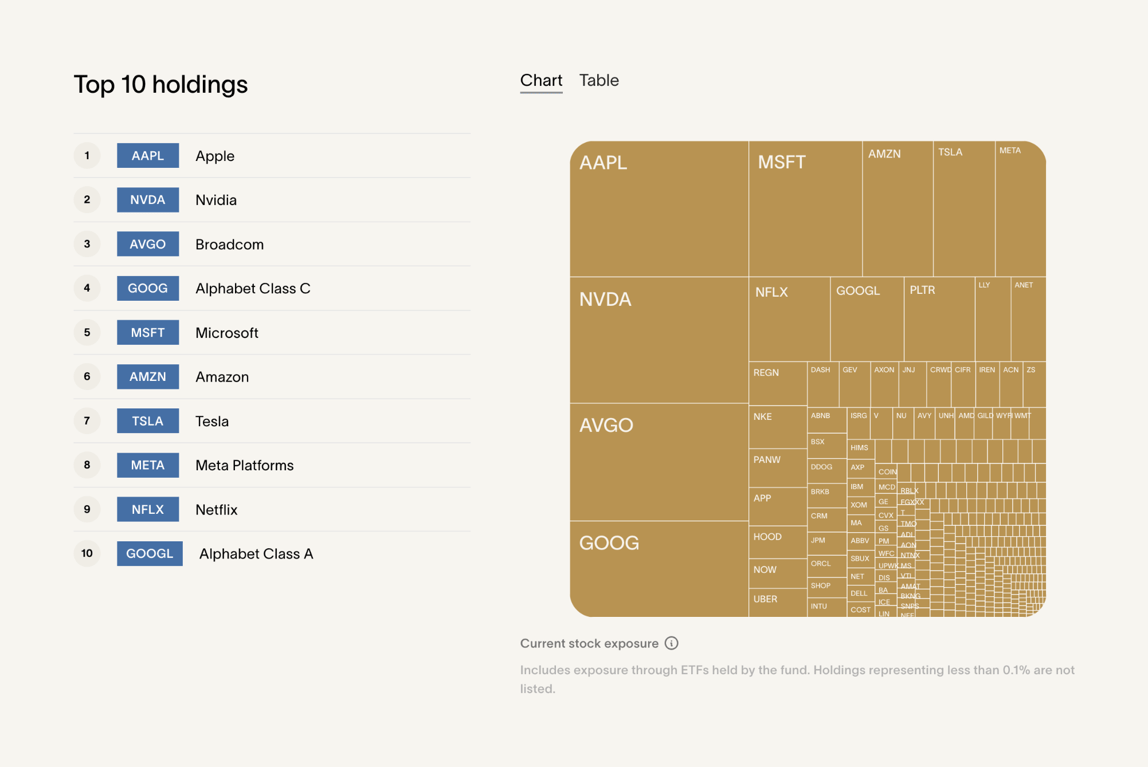This screenshot has height=767, width=1148.
Task: Click the NFLX tile in the treemap
Action: (x=789, y=318)
